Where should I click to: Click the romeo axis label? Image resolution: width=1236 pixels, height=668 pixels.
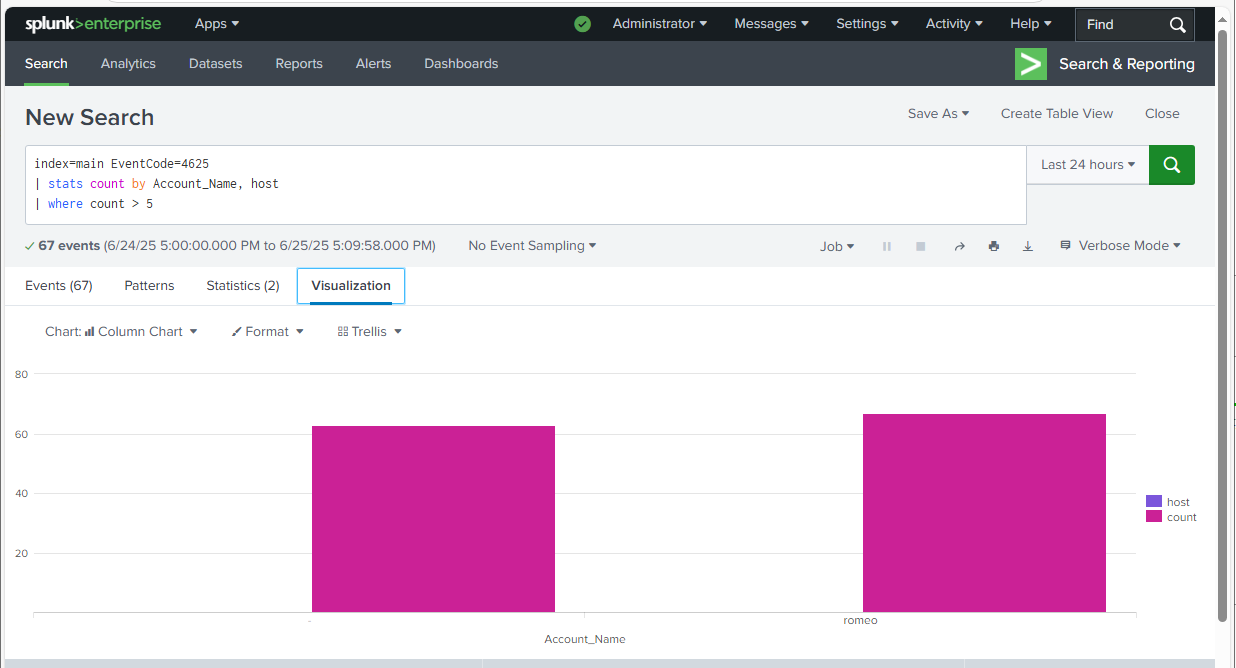[860, 620]
